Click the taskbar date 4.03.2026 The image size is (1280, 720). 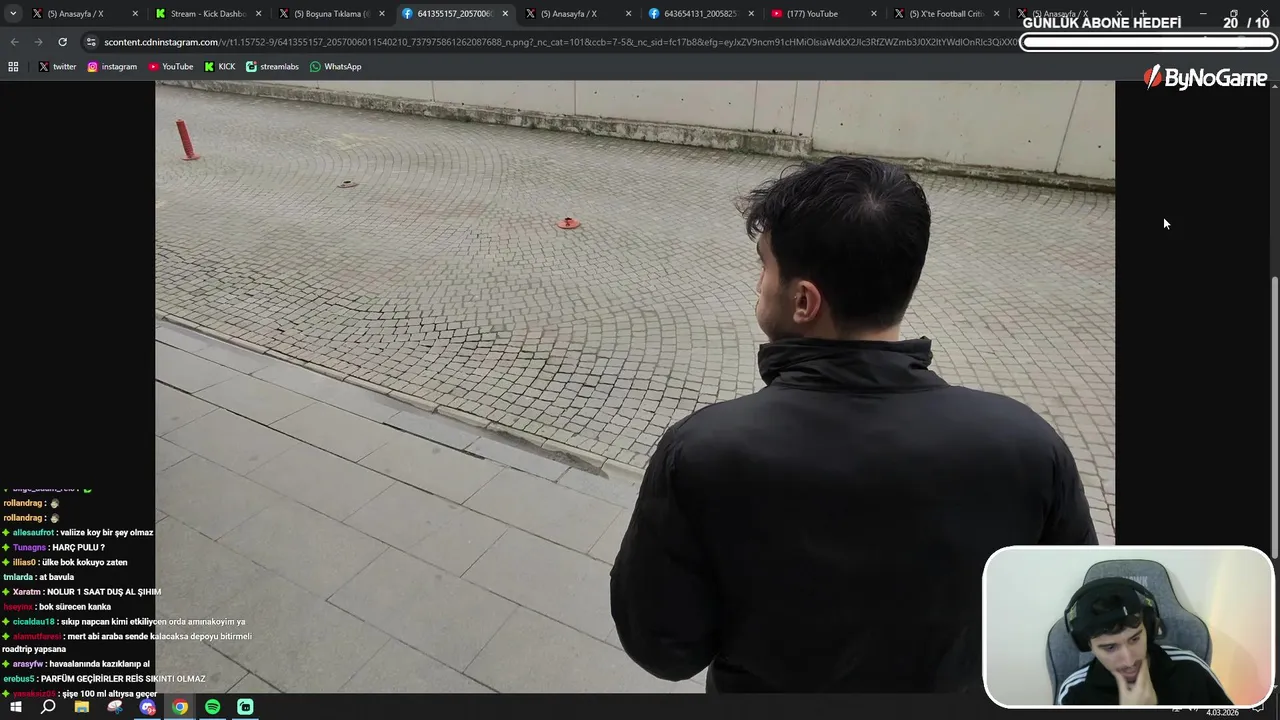pyautogui.click(x=1222, y=713)
